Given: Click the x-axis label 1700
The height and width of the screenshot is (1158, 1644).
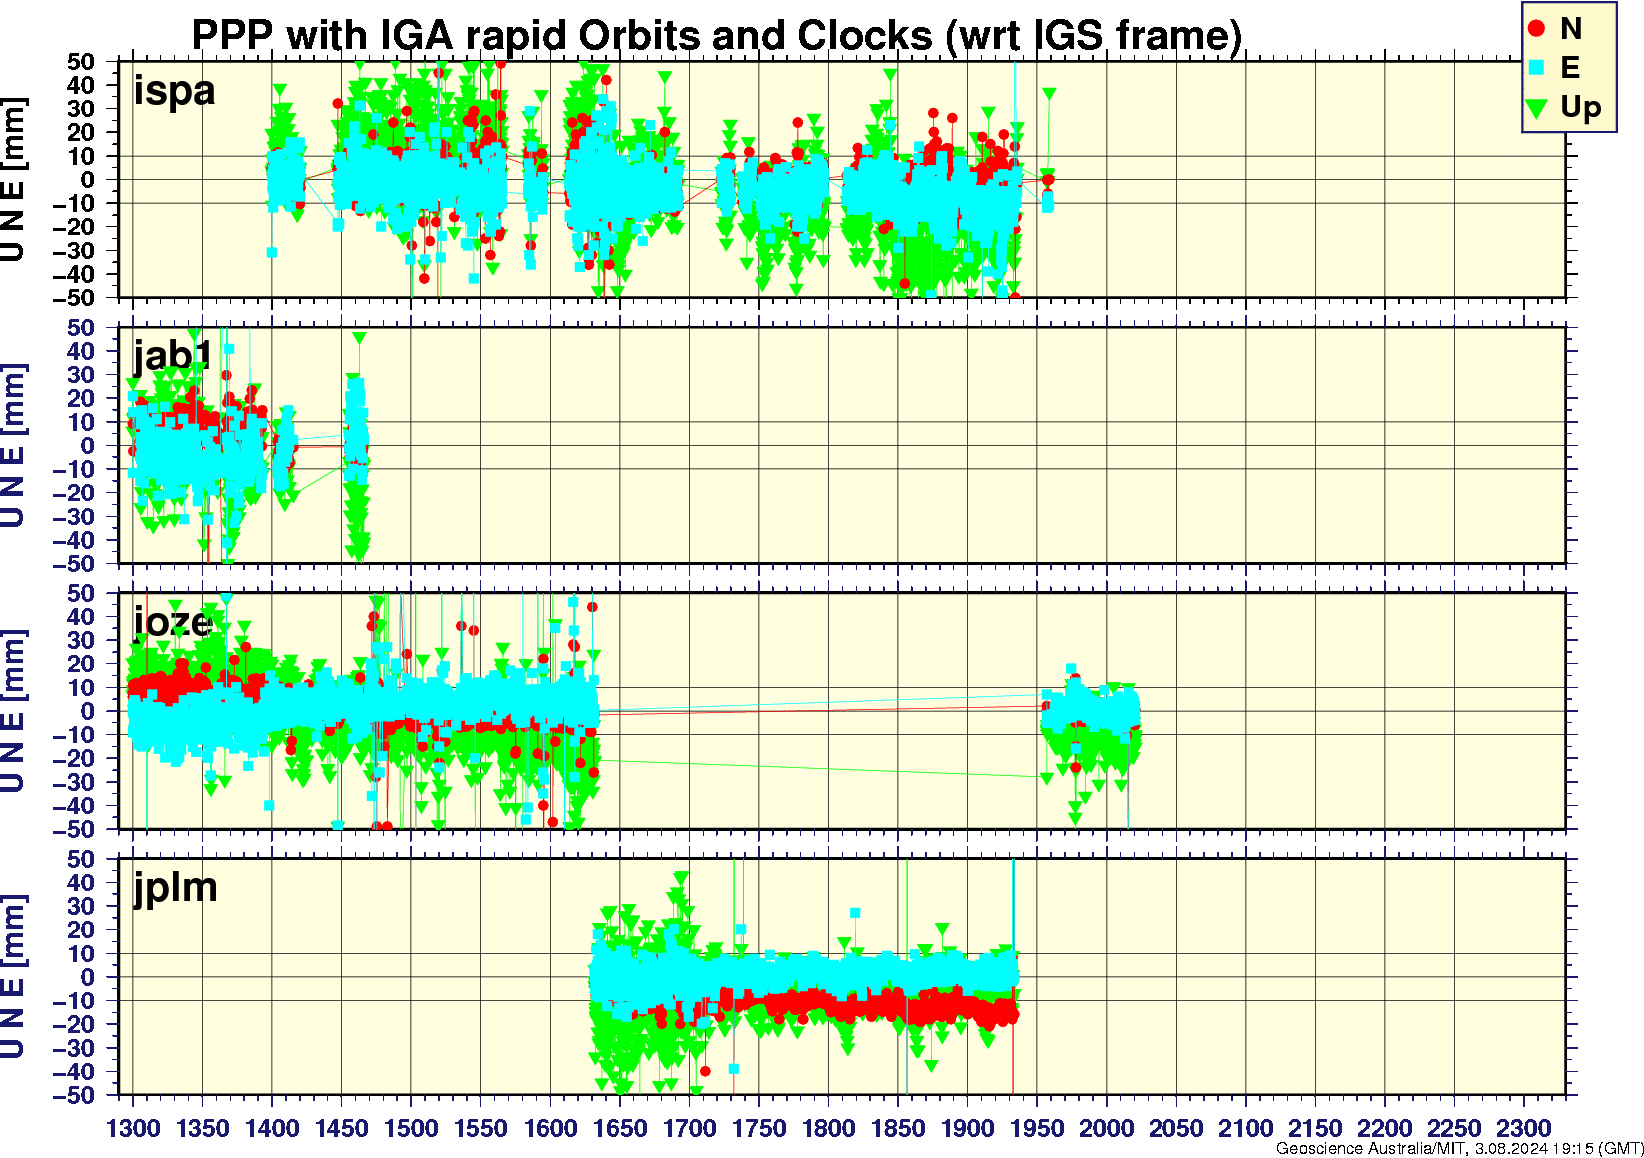Looking at the screenshot, I should point(689,1128).
